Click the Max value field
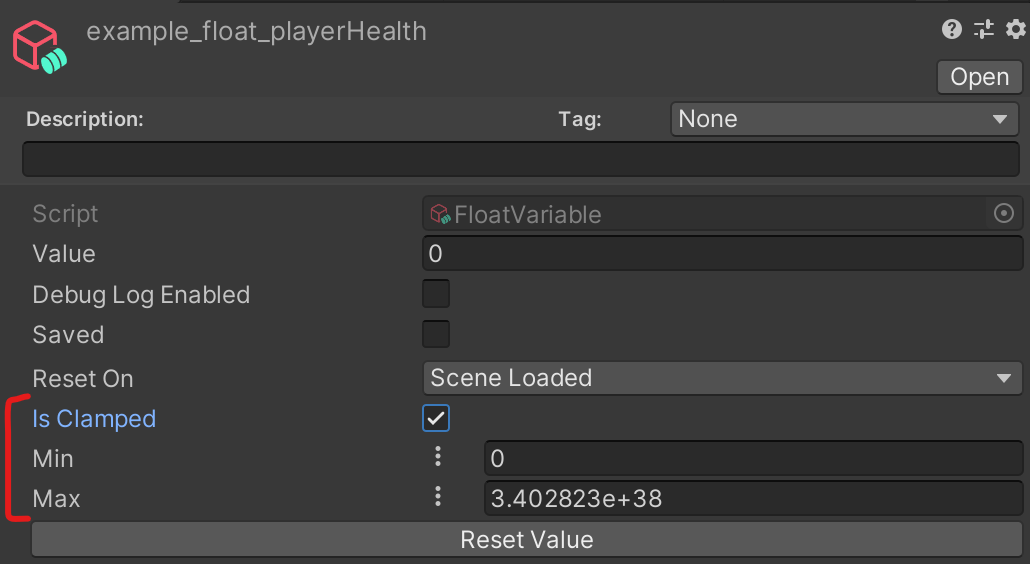Viewport: 1030px width, 564px height. click(752, 498)
